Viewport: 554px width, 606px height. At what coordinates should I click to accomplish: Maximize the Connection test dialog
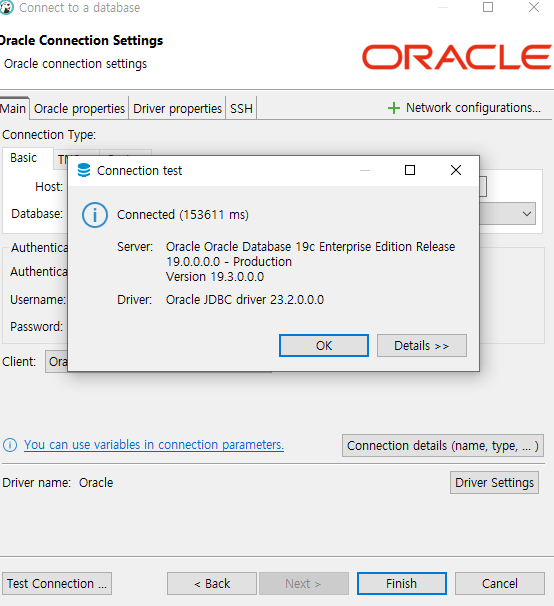410,170
